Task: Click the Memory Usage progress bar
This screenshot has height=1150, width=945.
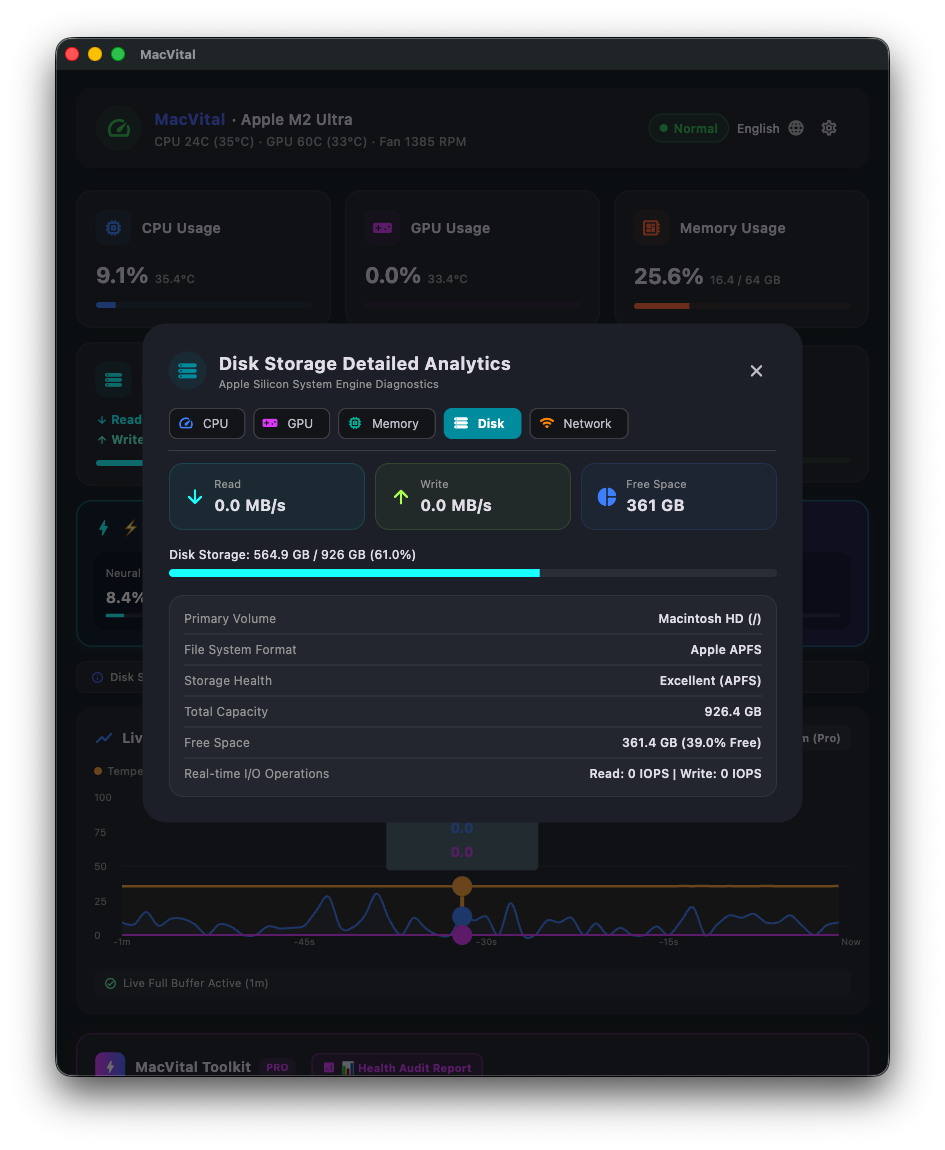Action: click(x=742, y=306)
